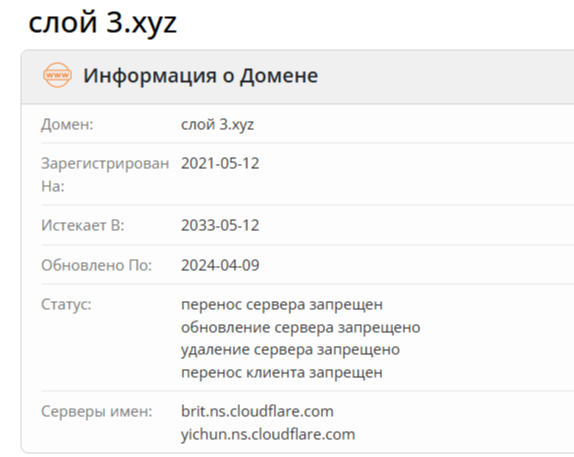Select the domain value слой 3.xyz
The image size is (574, 457).
pyautogui.click(x=217, y=125)
